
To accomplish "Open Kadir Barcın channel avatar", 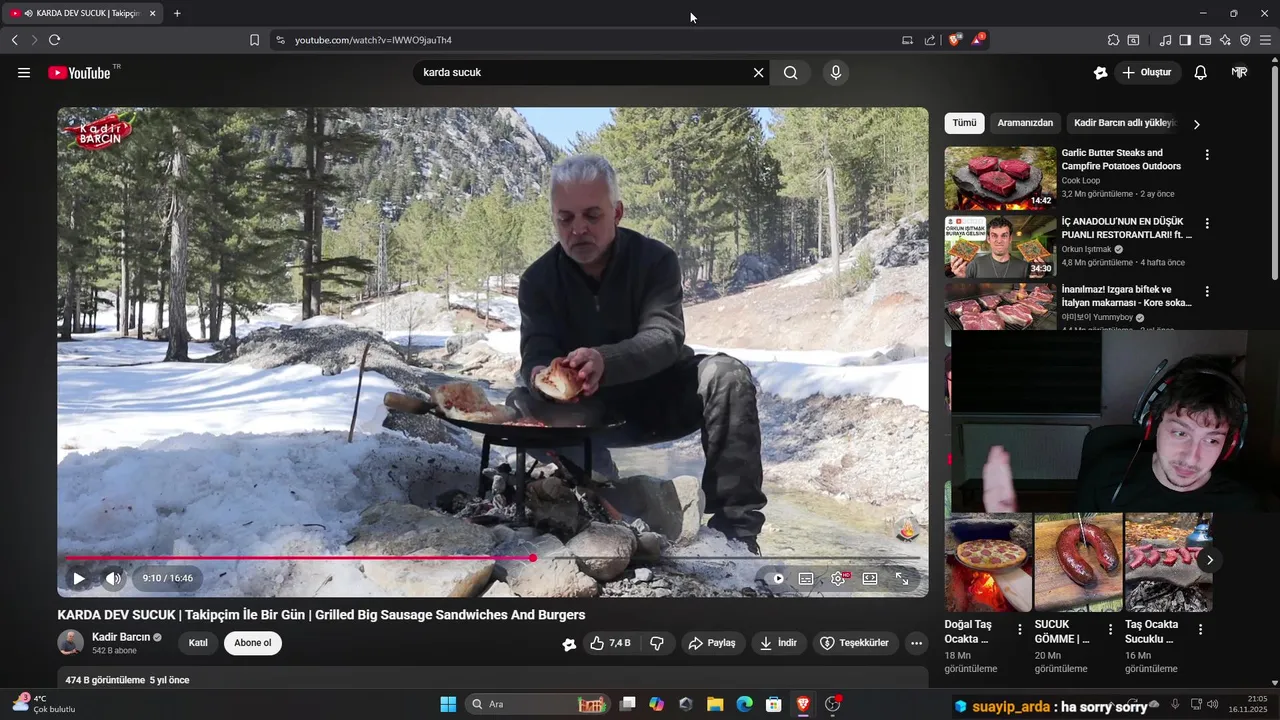I will point(71,643).
